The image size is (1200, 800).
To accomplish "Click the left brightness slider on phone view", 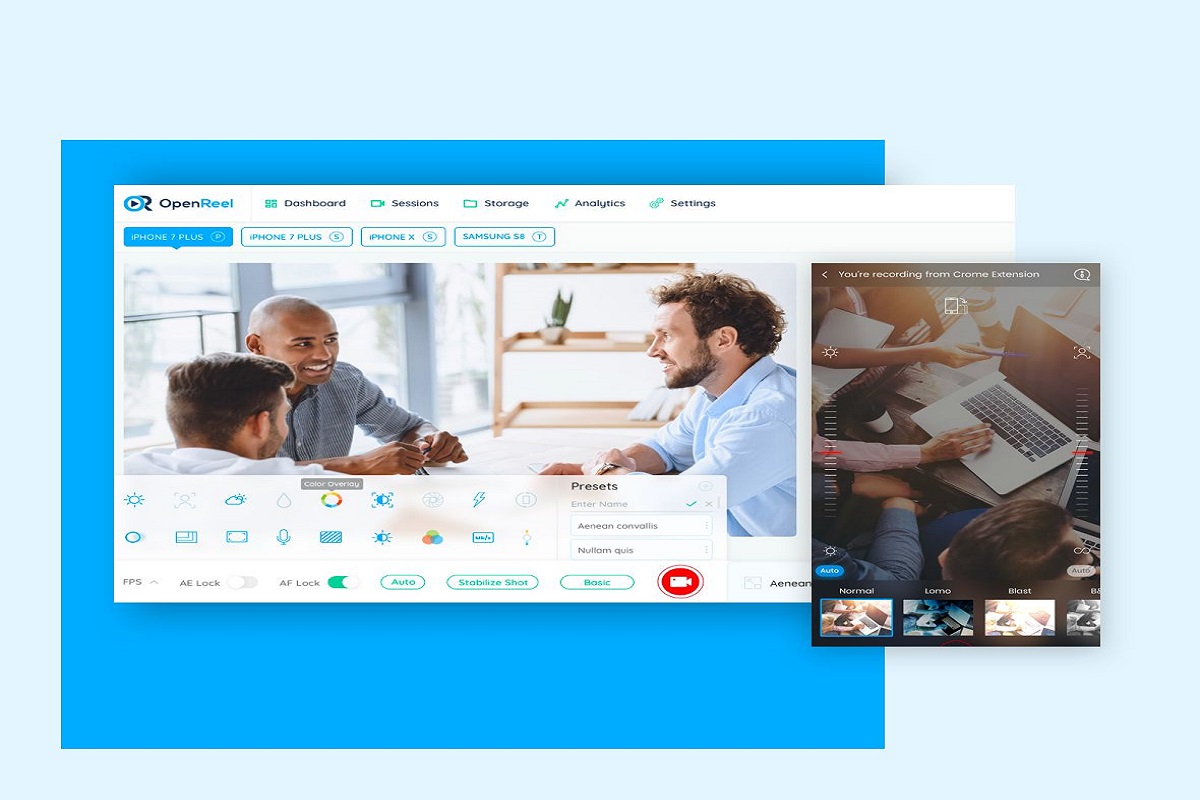I will (830, 453).
